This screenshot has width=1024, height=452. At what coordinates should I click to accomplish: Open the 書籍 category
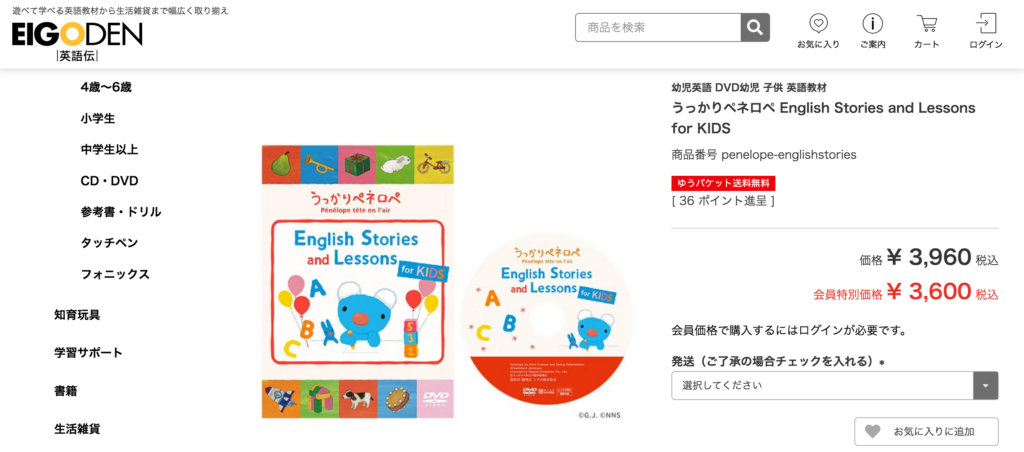pos(66,391)
